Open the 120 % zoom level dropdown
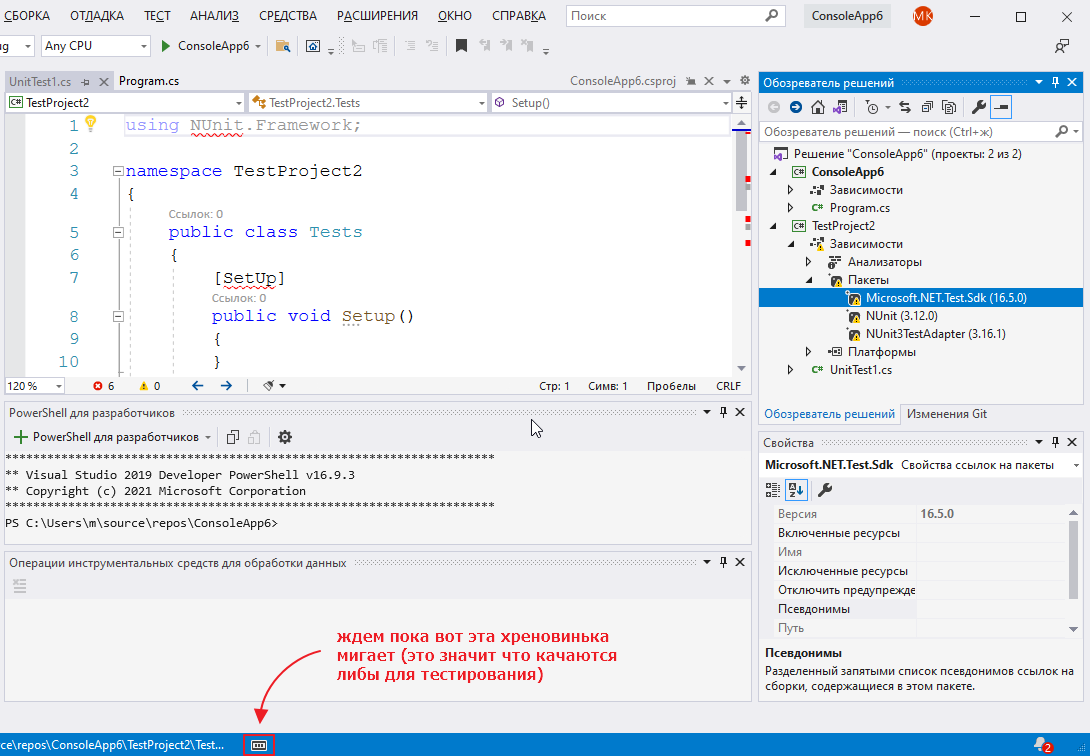Screen dimensions: 1090x756 coord(58,386)
